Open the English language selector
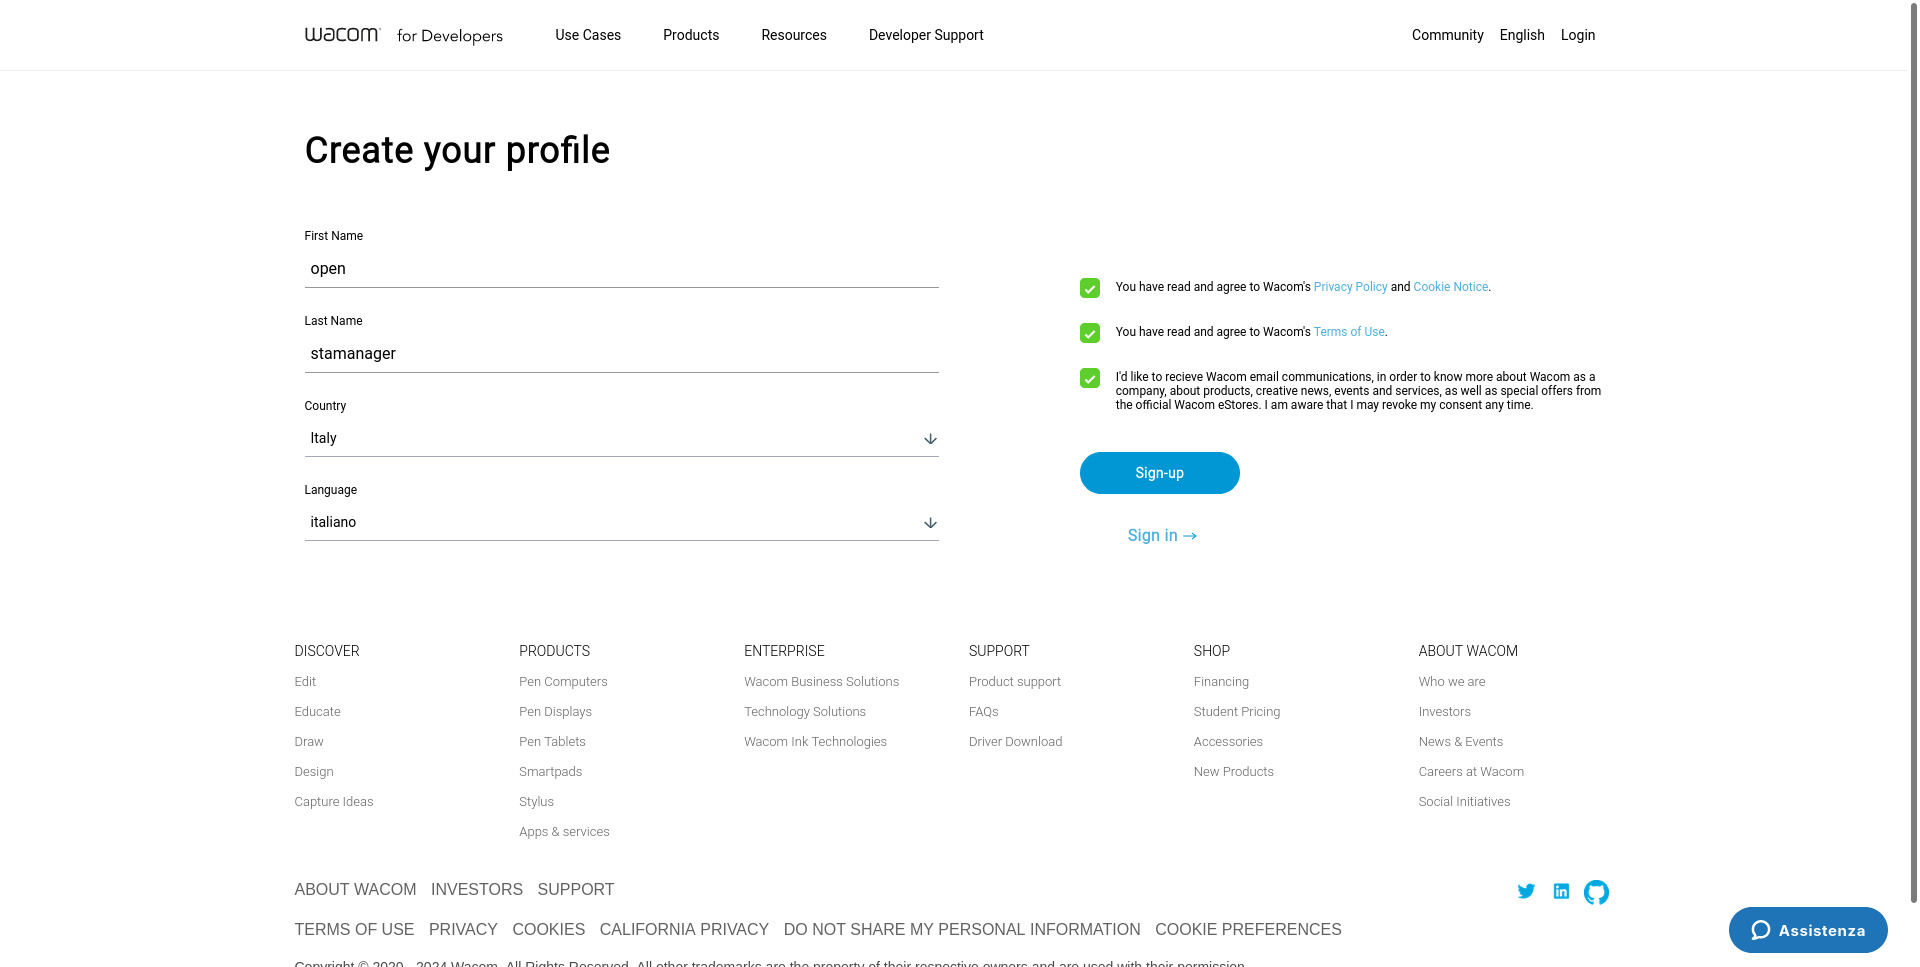Screen dimensions: 1920x967 point(1521,35)
